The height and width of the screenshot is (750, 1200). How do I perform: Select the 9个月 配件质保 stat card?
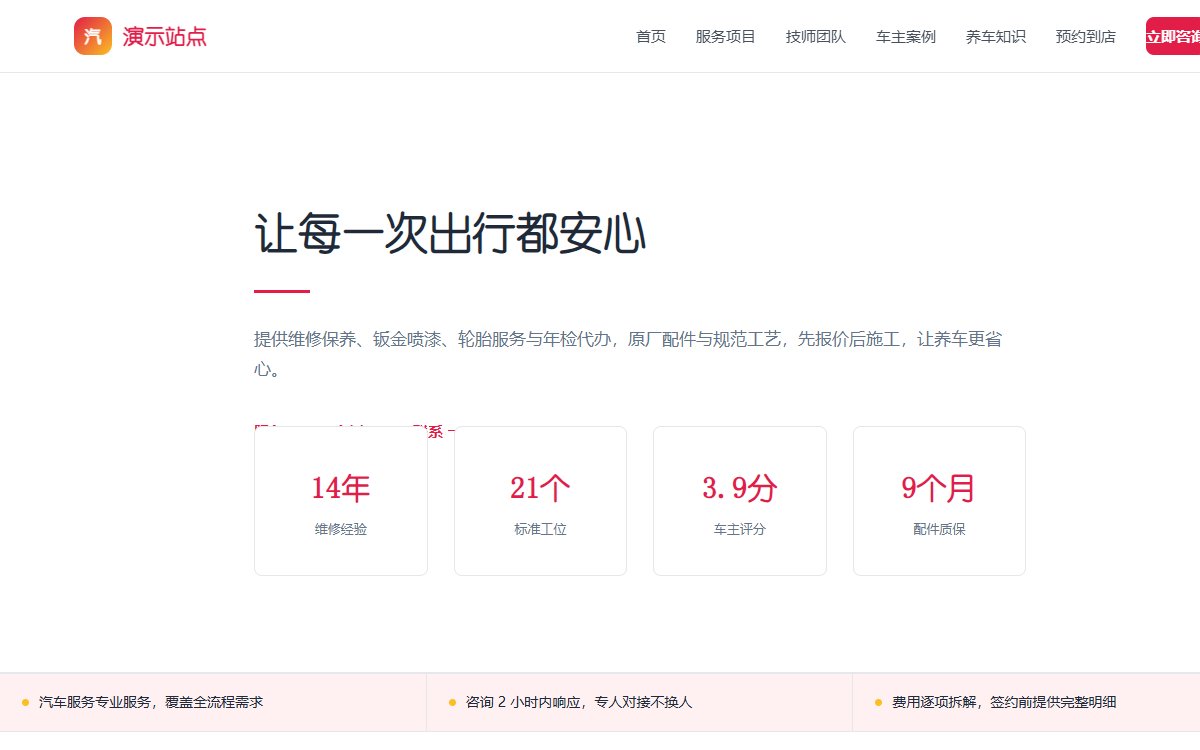pyautogui.click(x=939, y=501)
